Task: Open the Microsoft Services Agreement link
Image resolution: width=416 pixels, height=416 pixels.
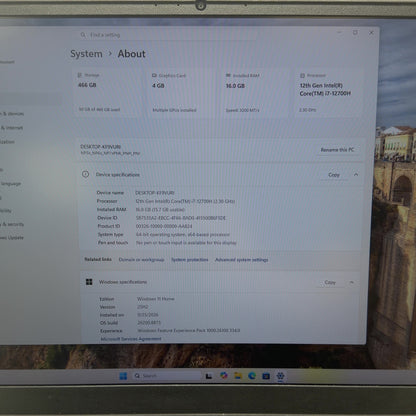Action: (131, 339)
